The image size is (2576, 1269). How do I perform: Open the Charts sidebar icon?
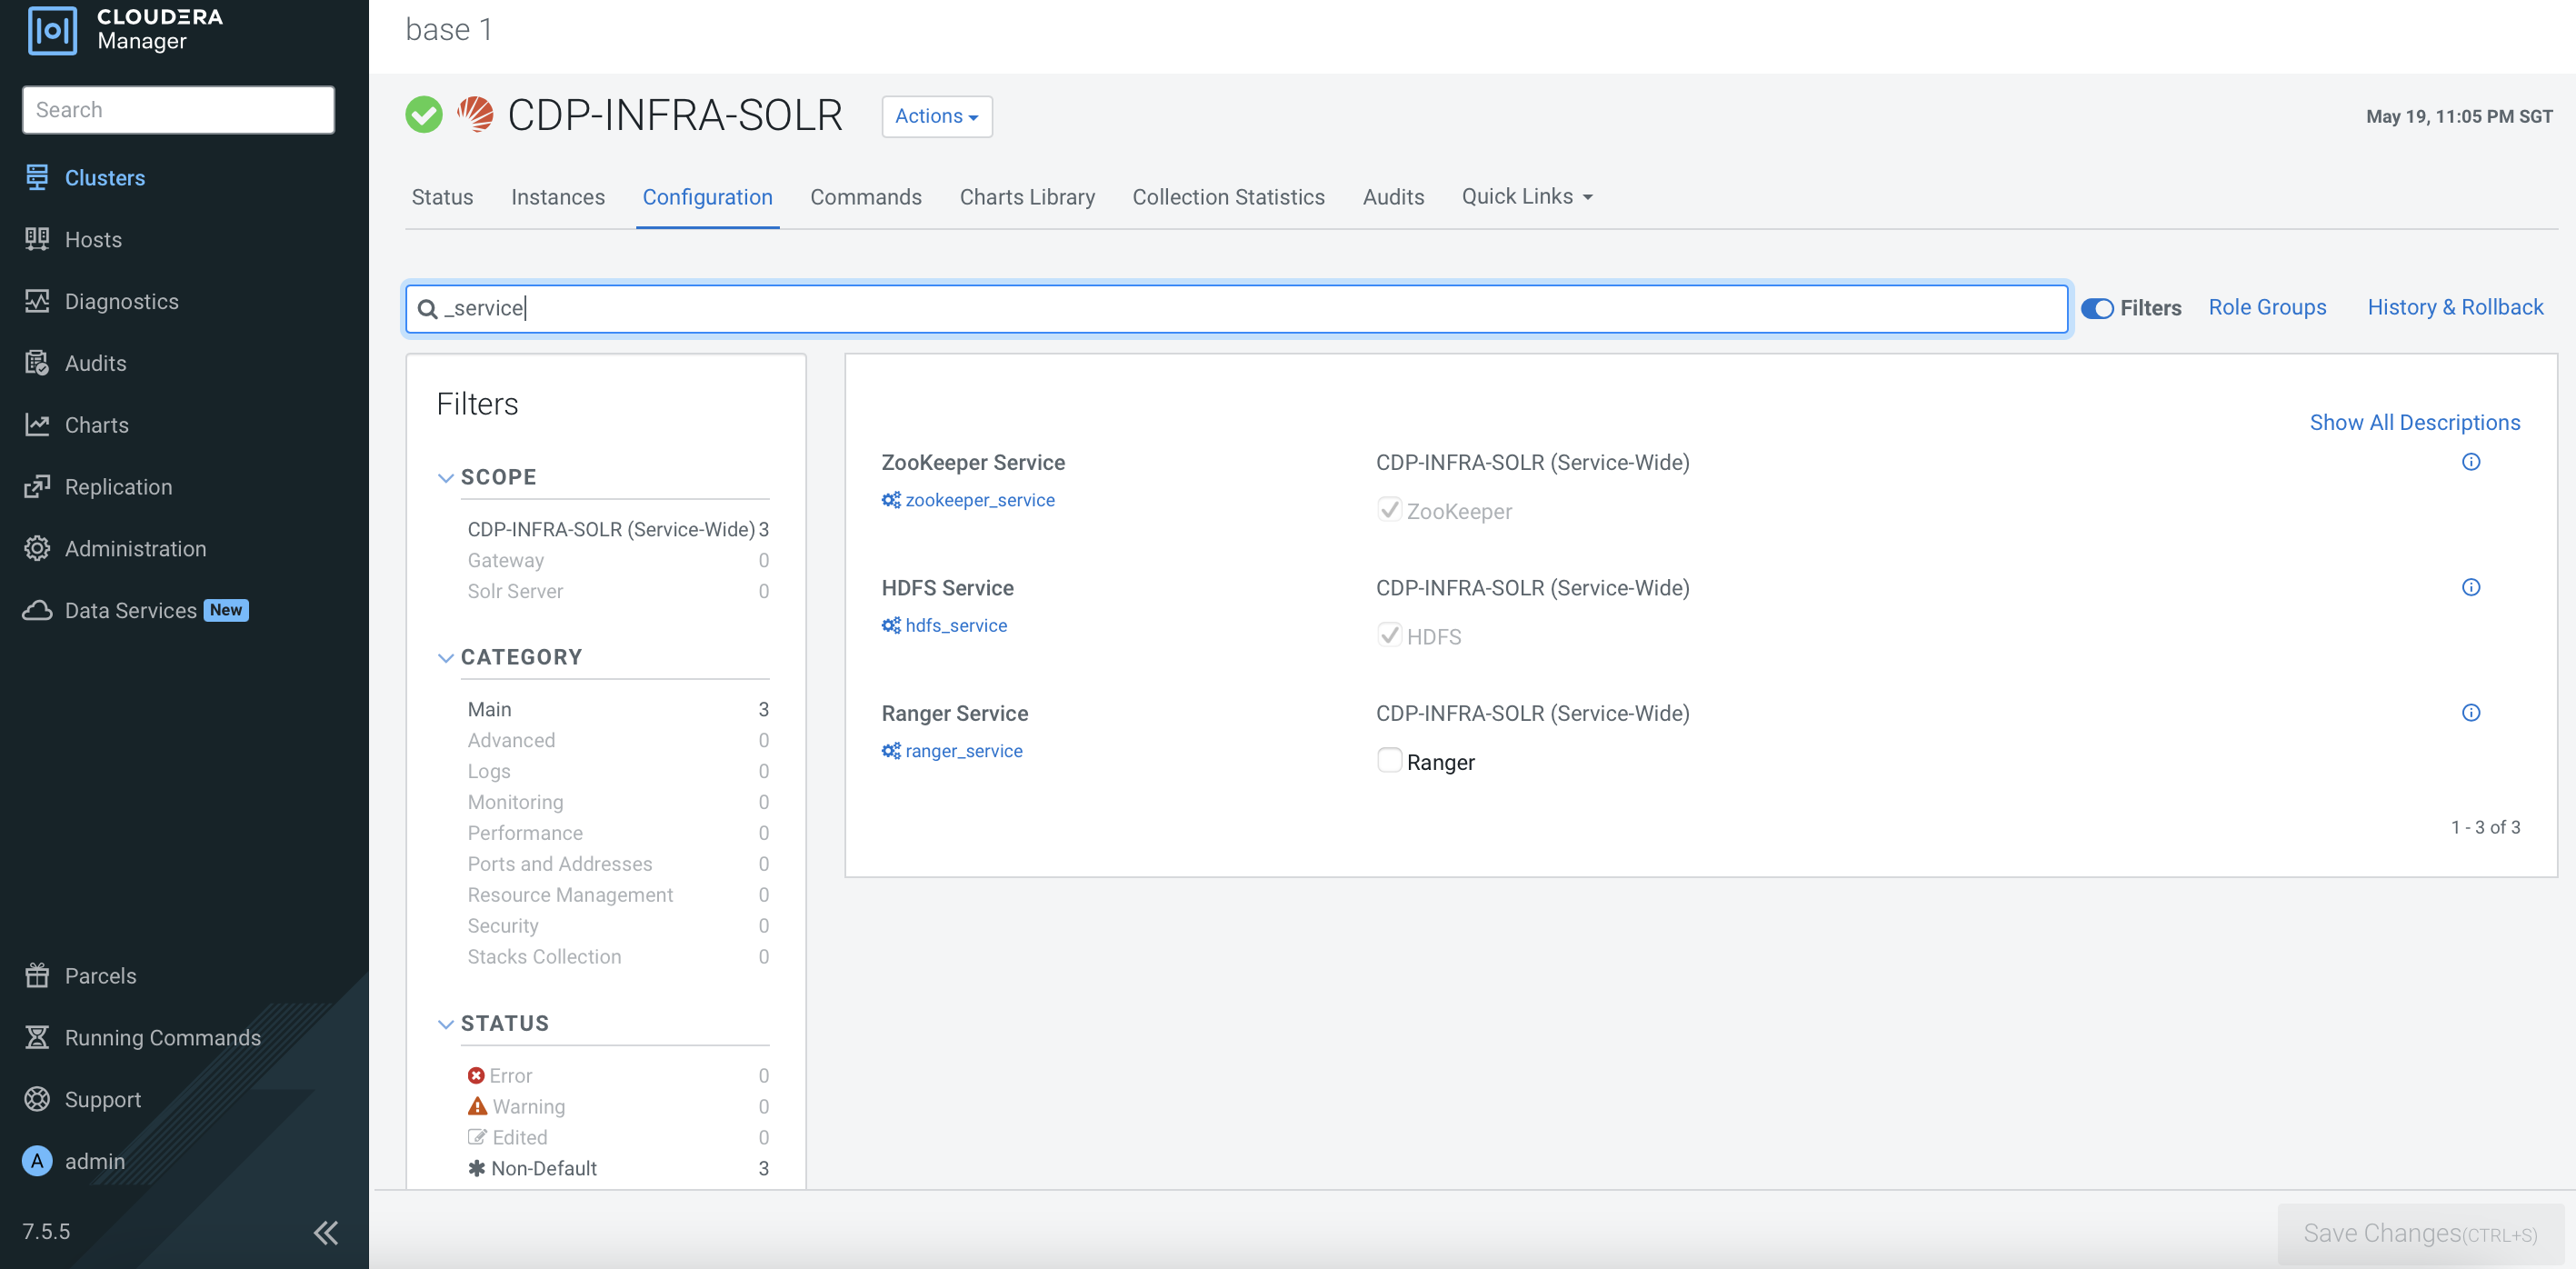pos(37,424)
